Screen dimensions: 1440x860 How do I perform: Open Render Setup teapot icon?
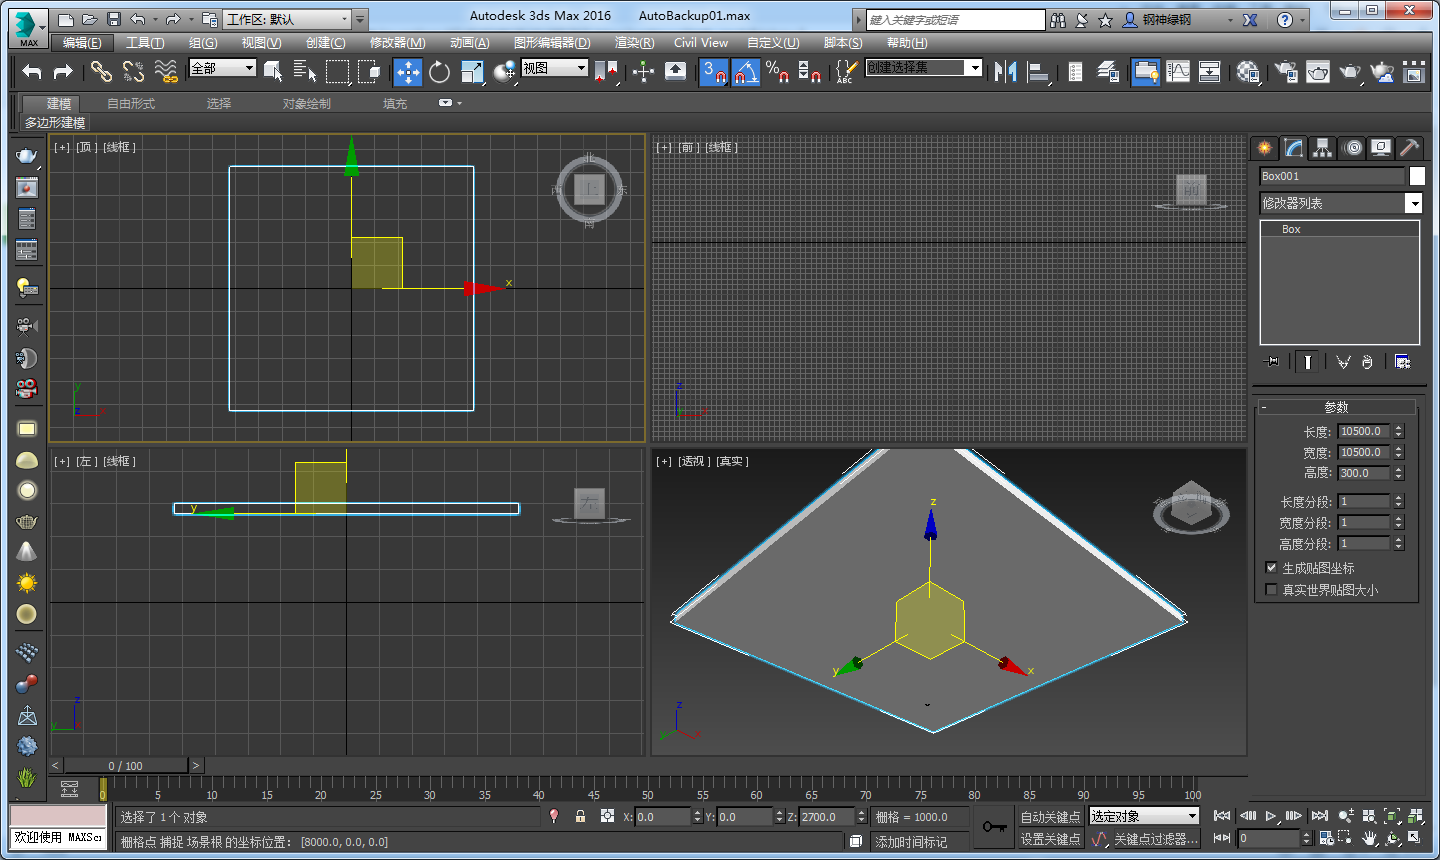click(x=1287, y=71)
